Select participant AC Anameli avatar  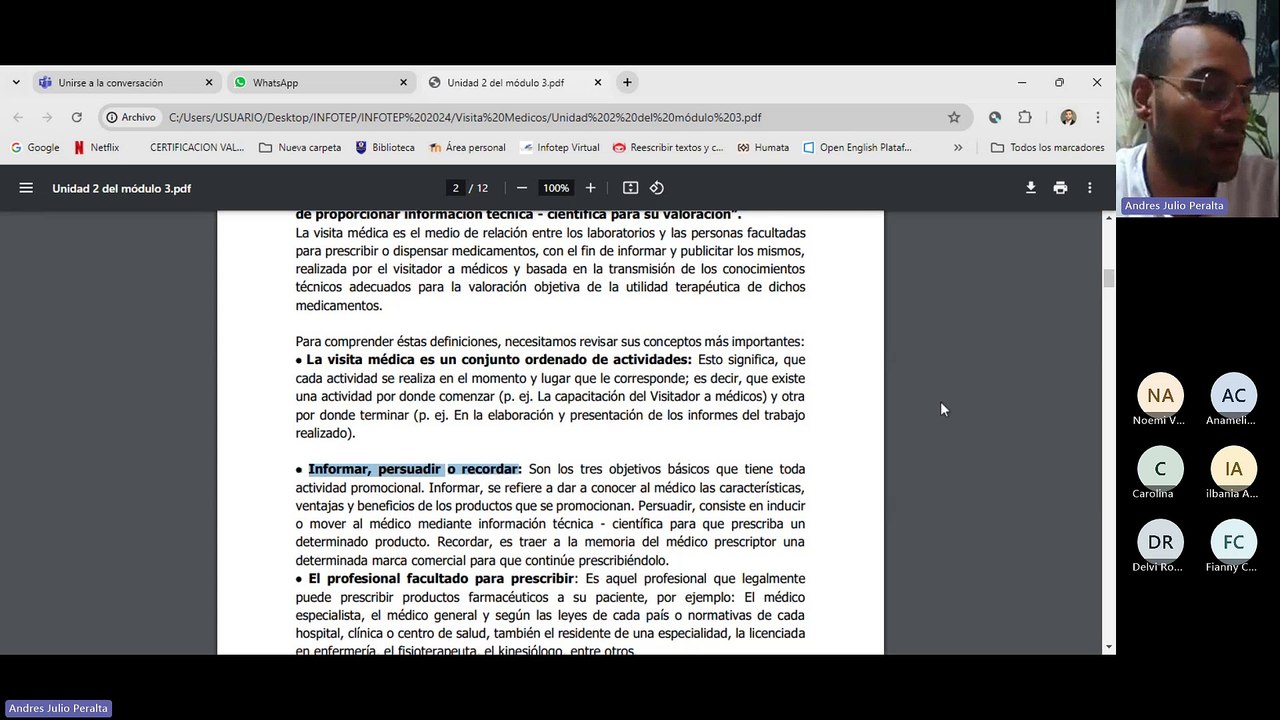click(x=1234, y=395)
